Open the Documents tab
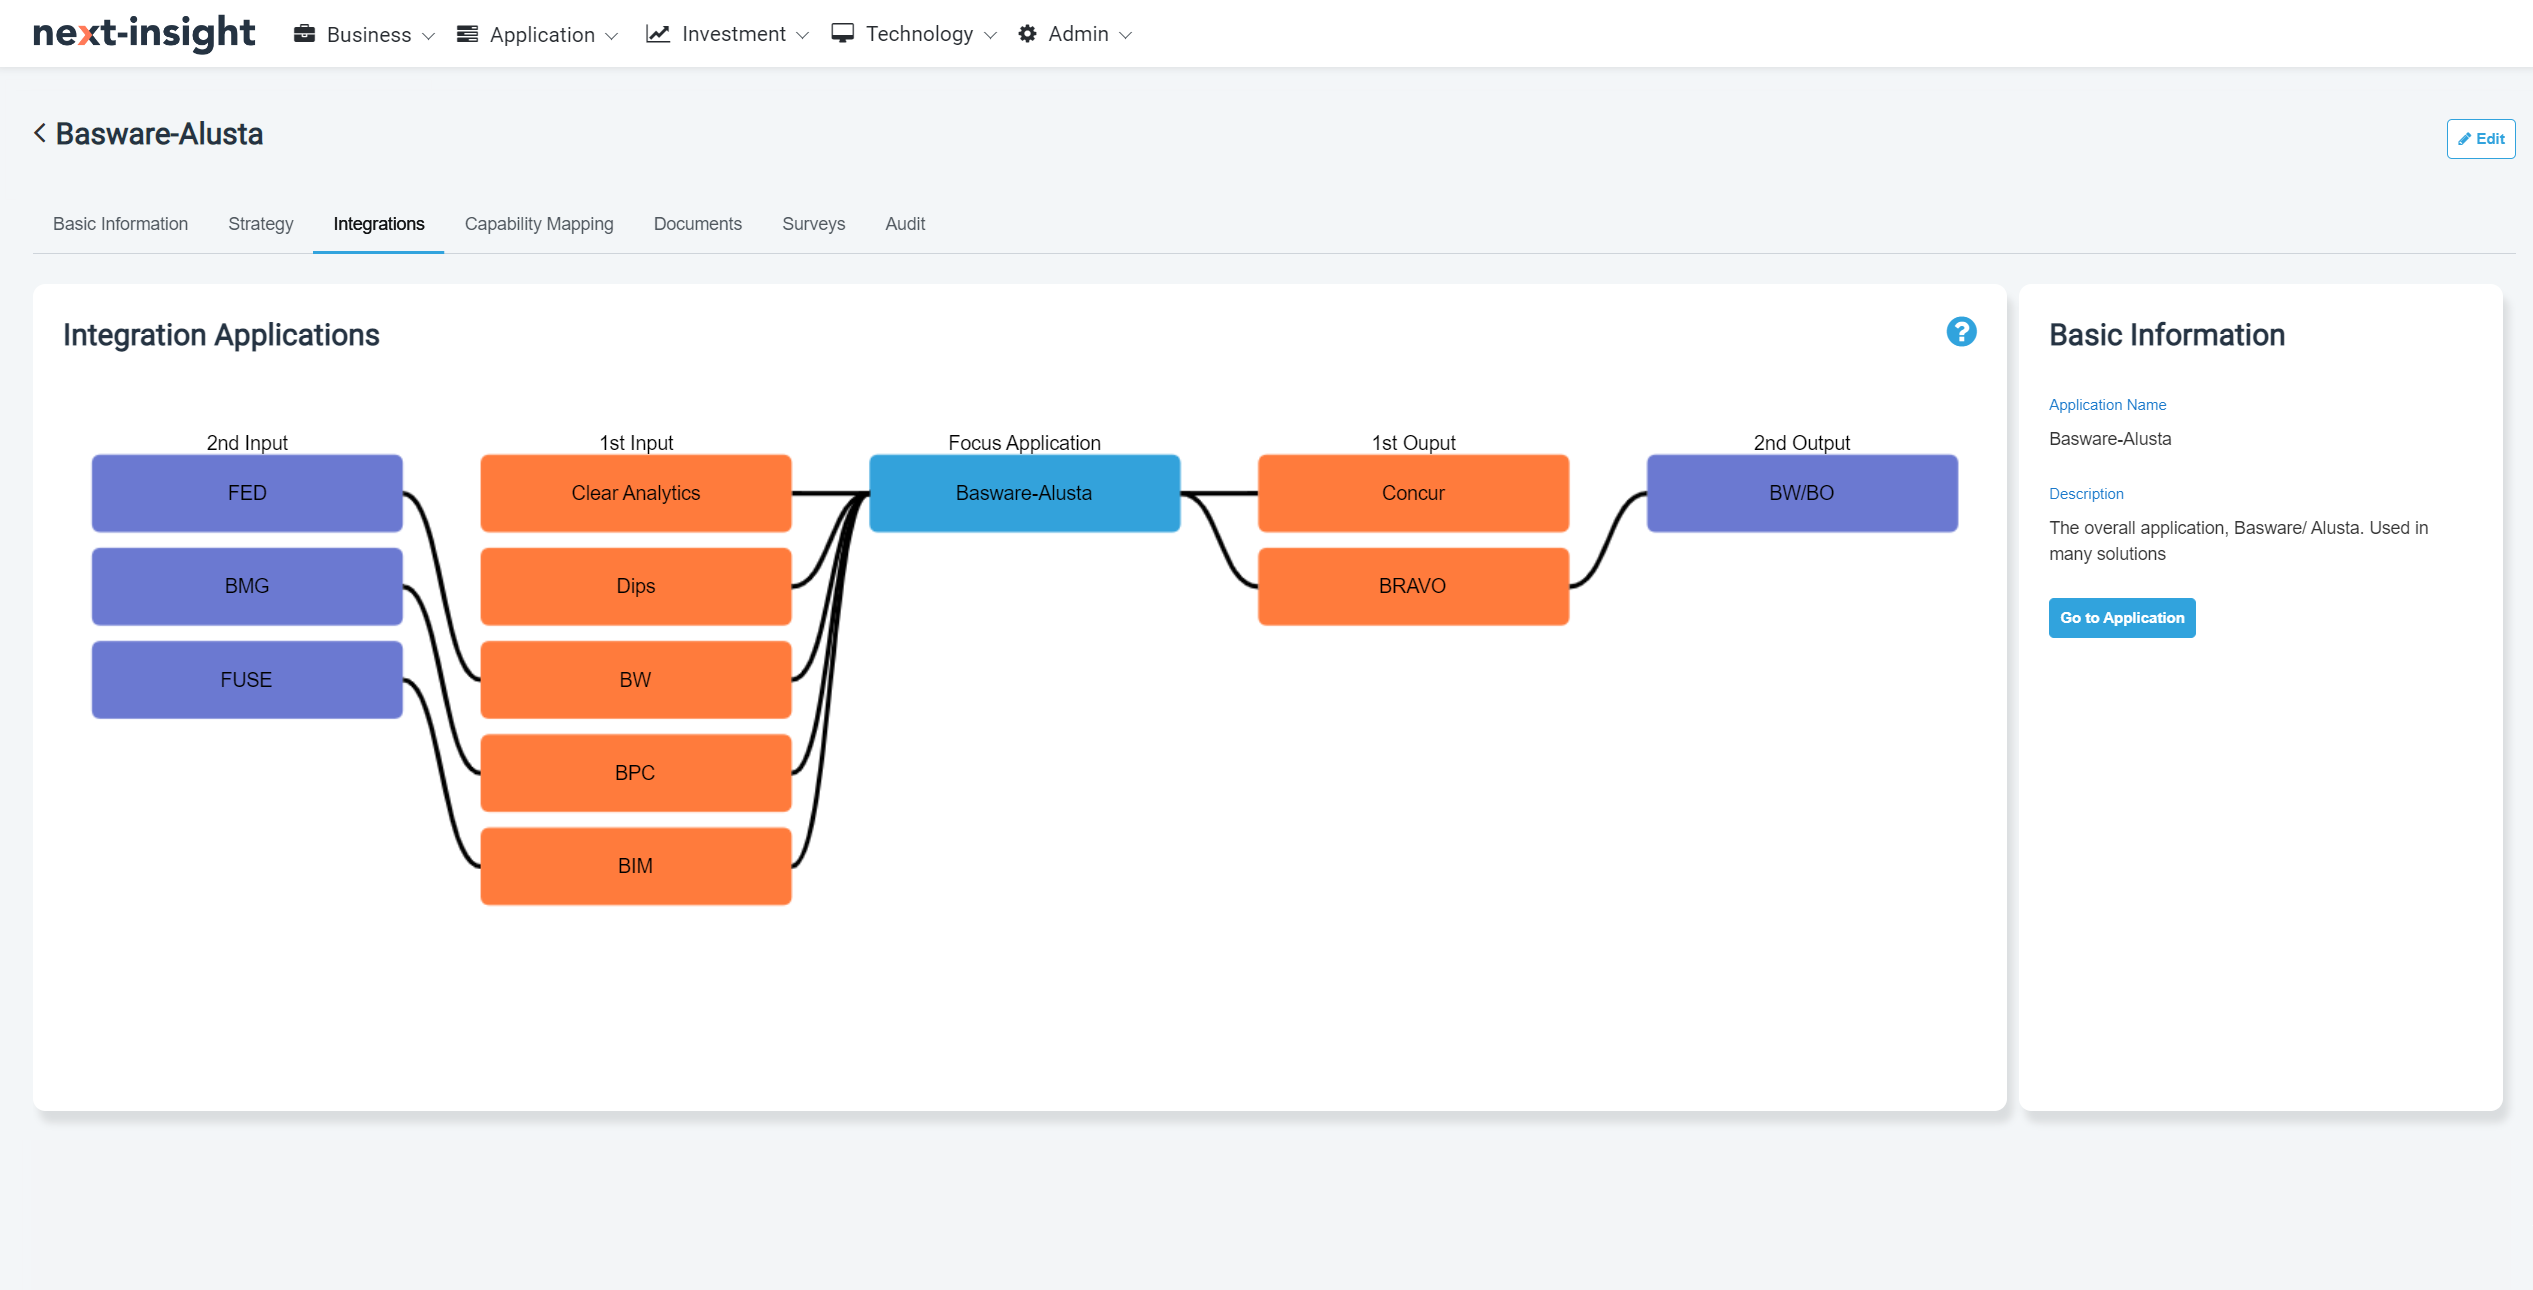This screenshot has width=2533, height=1290. click(x=698, y=224)
